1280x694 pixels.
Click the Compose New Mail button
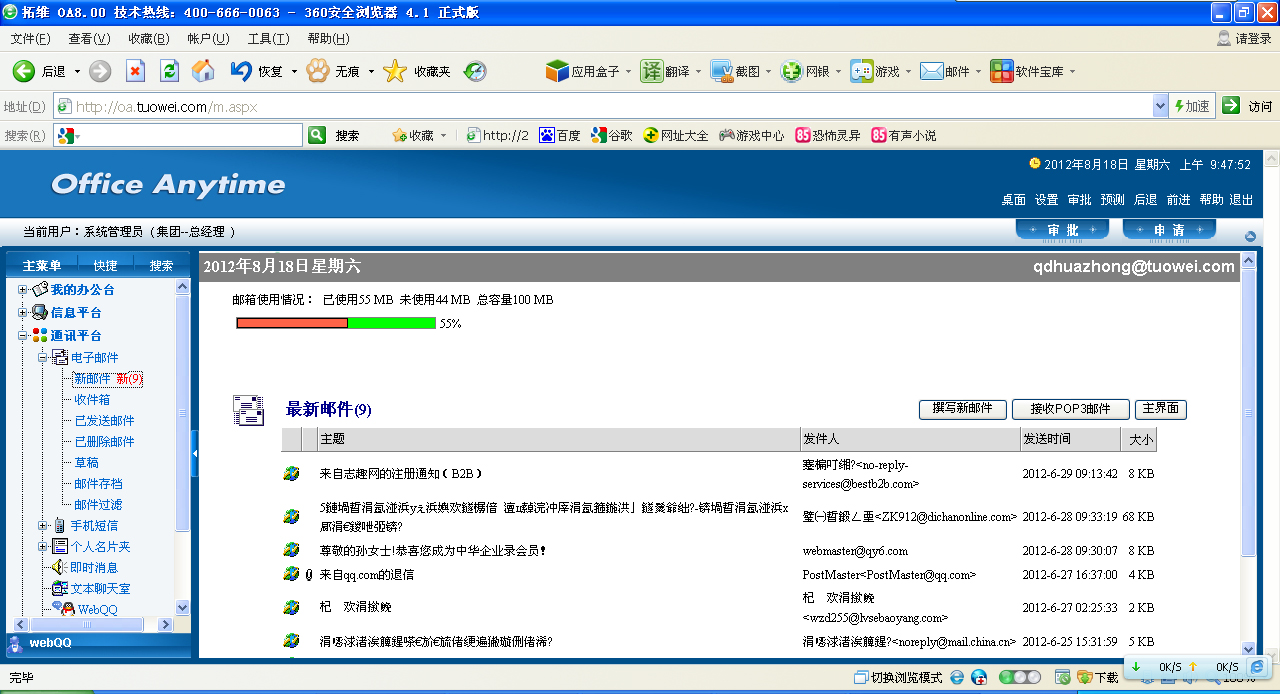pyautogui.click(x=962, y=409)
